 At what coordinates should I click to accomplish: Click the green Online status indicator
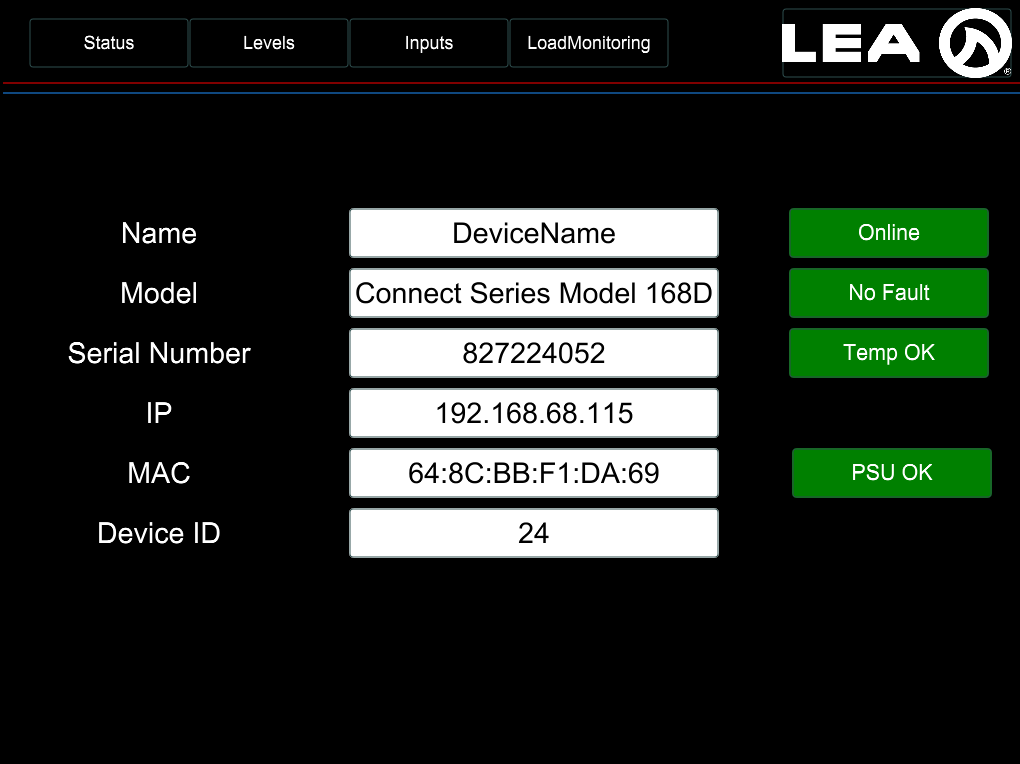click(889, 233)
